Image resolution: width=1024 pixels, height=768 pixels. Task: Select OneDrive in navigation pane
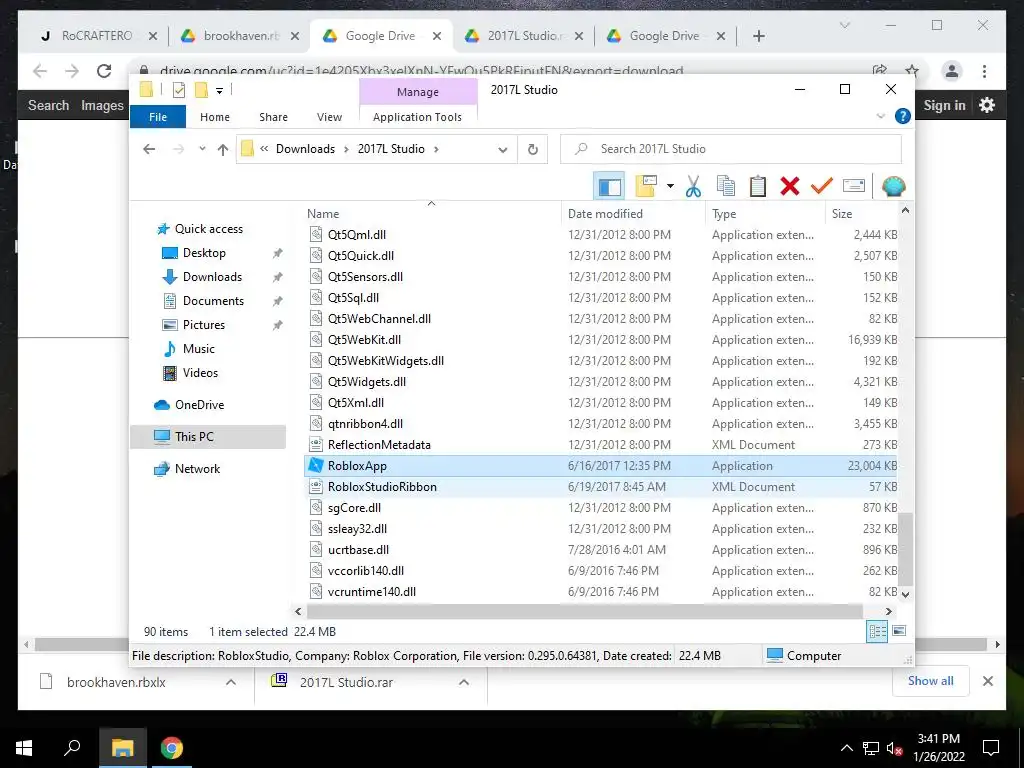(199, 405)
